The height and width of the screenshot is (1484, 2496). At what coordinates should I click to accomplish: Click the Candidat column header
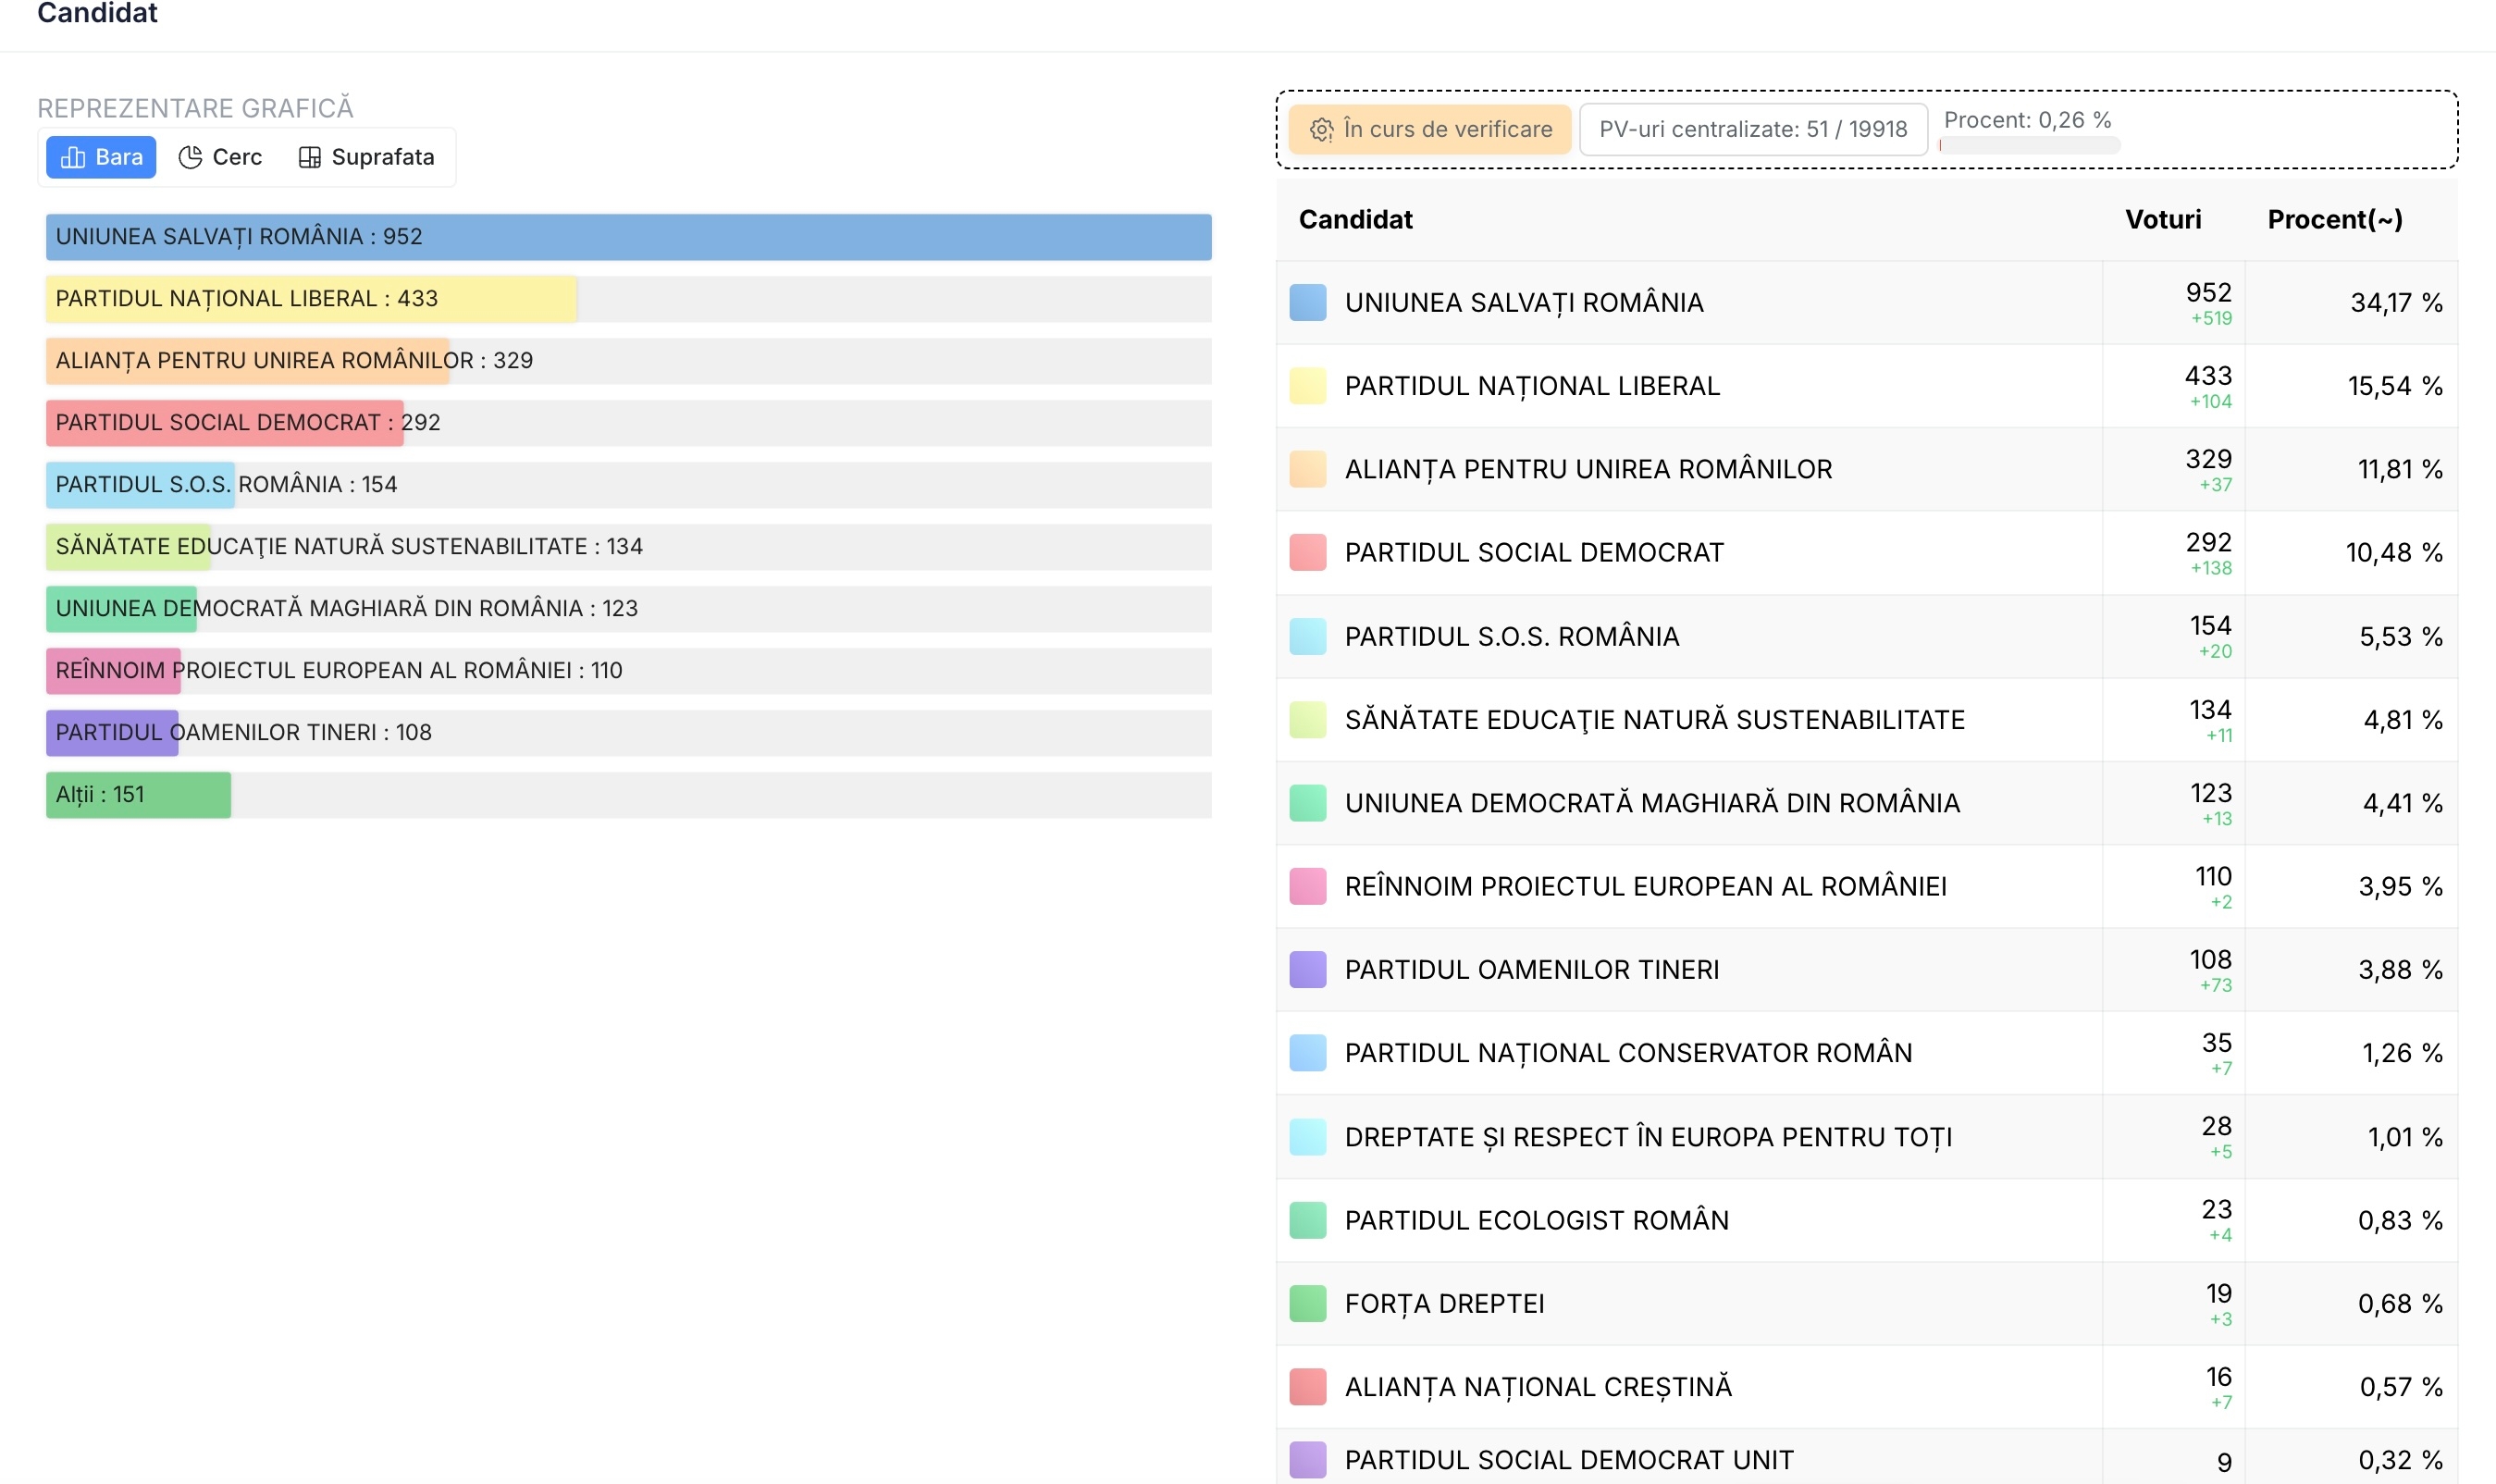point(1355,220)
